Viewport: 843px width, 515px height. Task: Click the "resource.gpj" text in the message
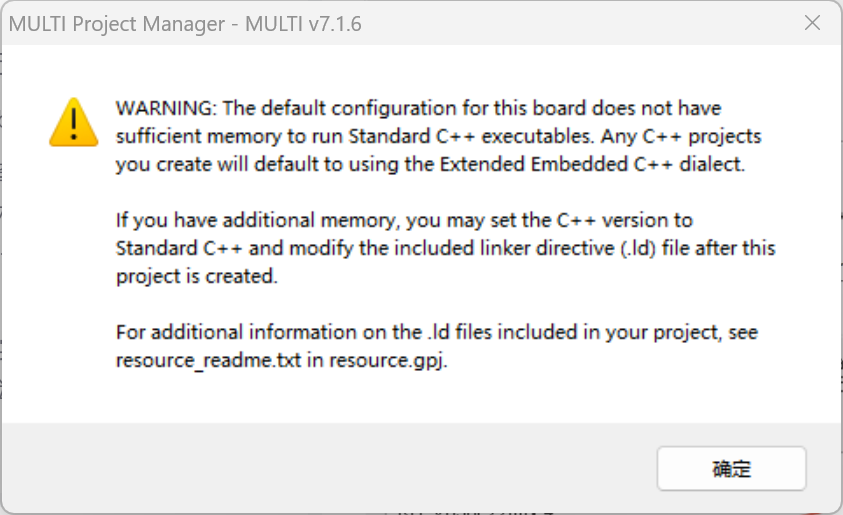pos(389,360)
